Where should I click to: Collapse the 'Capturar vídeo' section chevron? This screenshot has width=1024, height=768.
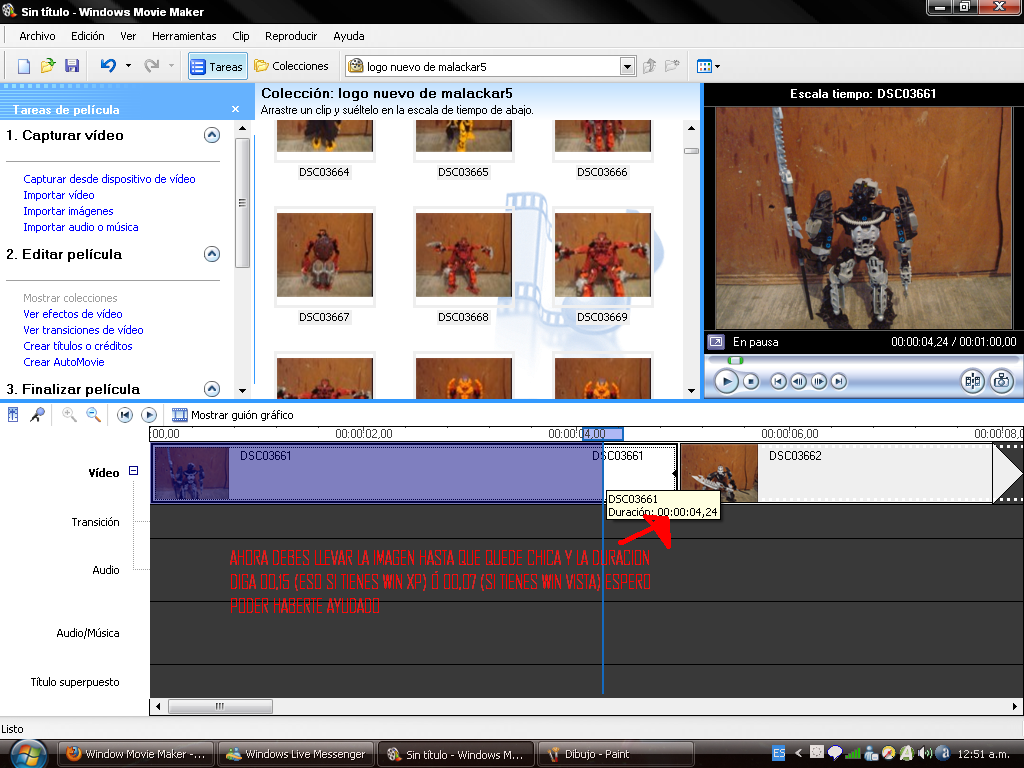click(211, 135)
